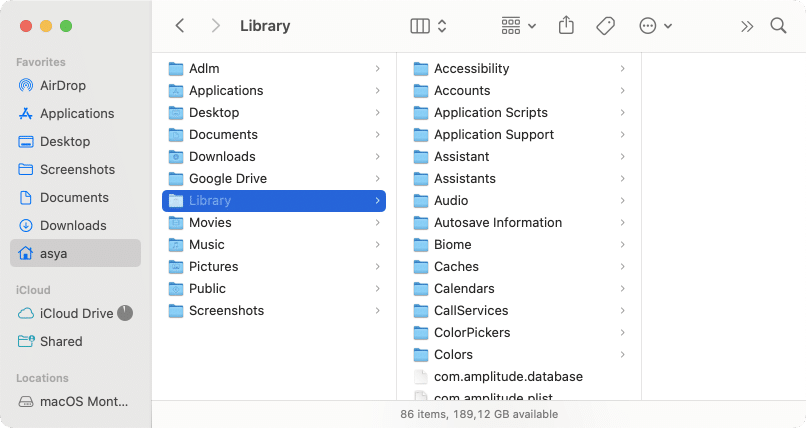Switch view using column view icon
This screenshot has width=806, height=428.
[x=420, y=26]
